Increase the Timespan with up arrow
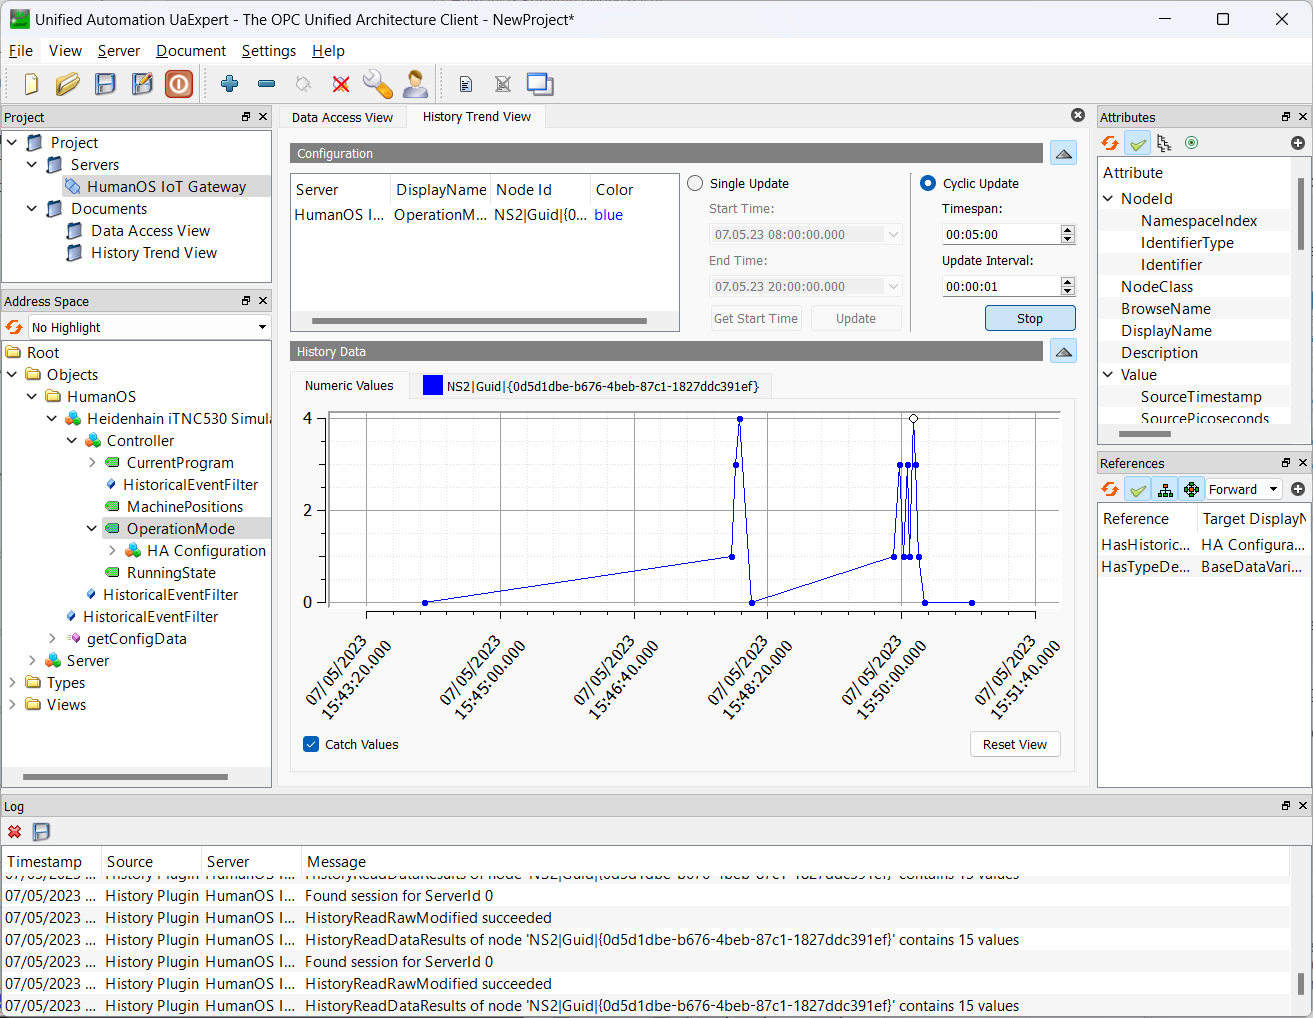 pyautogui.click(x=1067, y=229)
